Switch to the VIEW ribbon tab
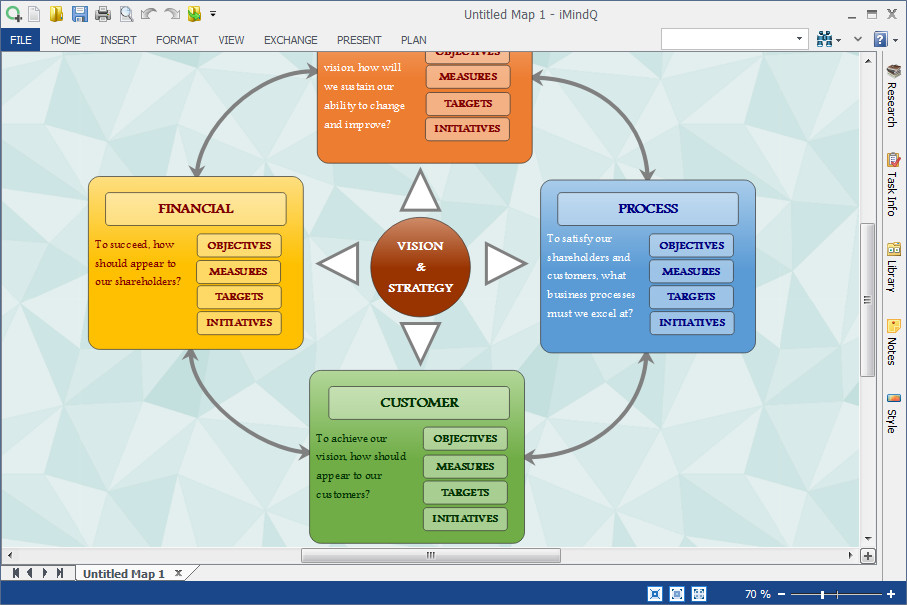 coord(231,40)
